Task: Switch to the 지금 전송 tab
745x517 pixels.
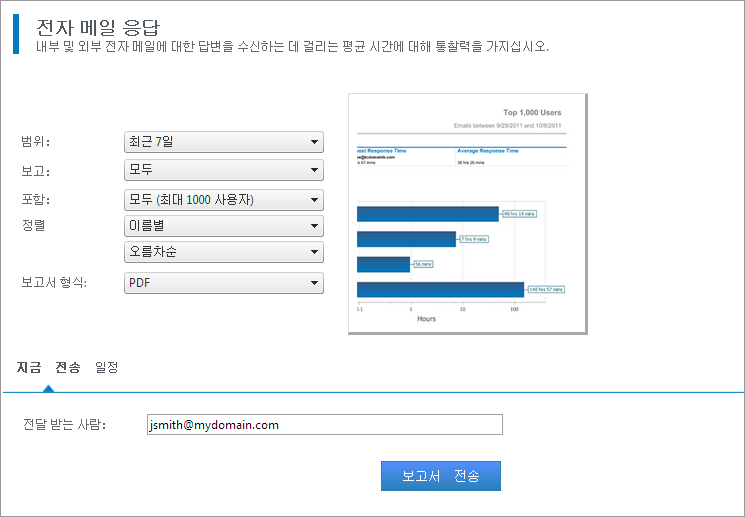Action: tap(48, 368)
